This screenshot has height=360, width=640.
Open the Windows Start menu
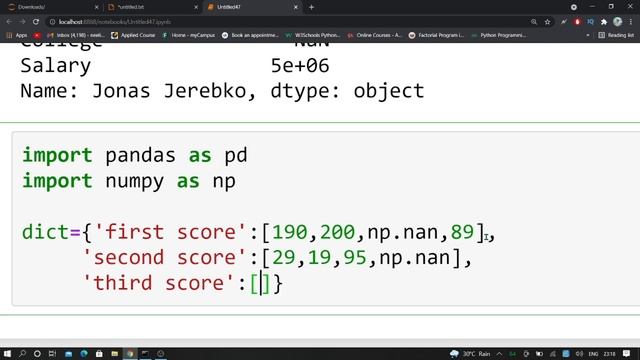(x=7, y=353)
